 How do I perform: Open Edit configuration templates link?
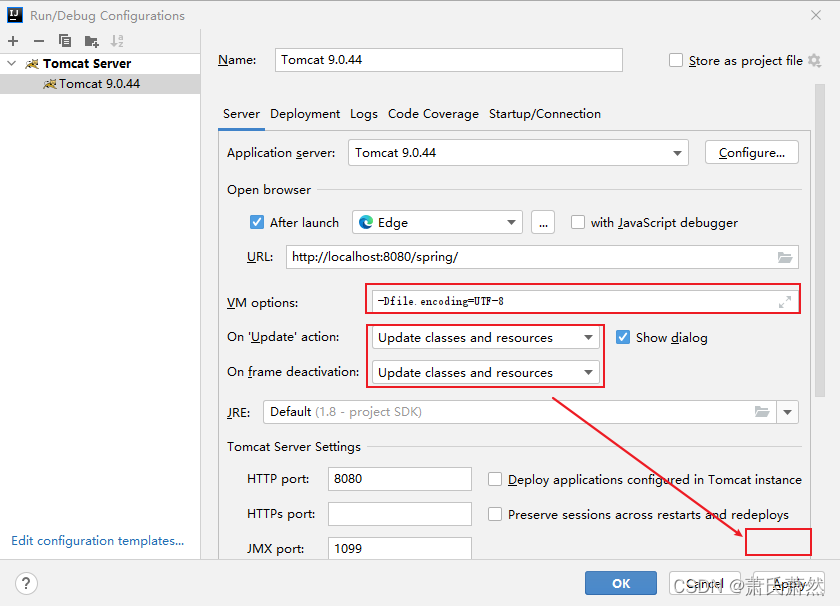(98, 541)
